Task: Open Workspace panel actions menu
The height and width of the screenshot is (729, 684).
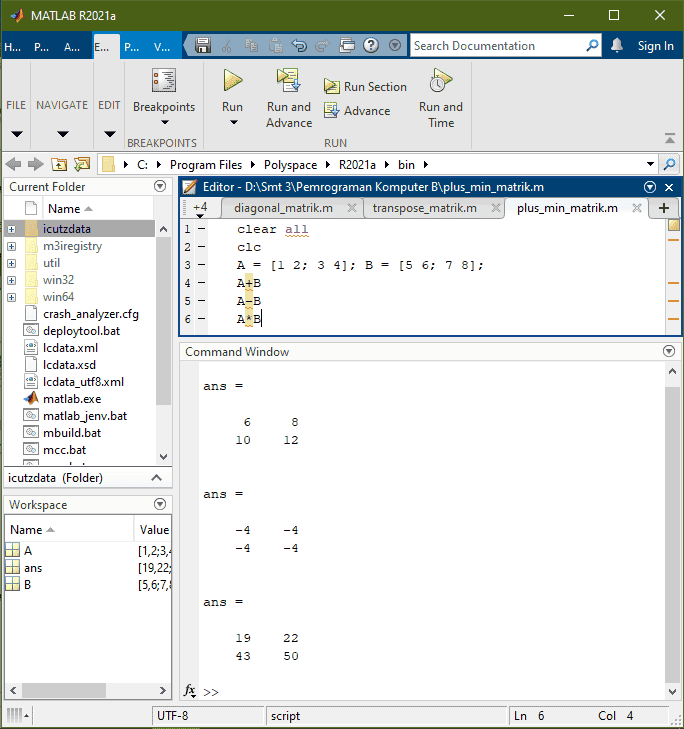Action: 160,504
